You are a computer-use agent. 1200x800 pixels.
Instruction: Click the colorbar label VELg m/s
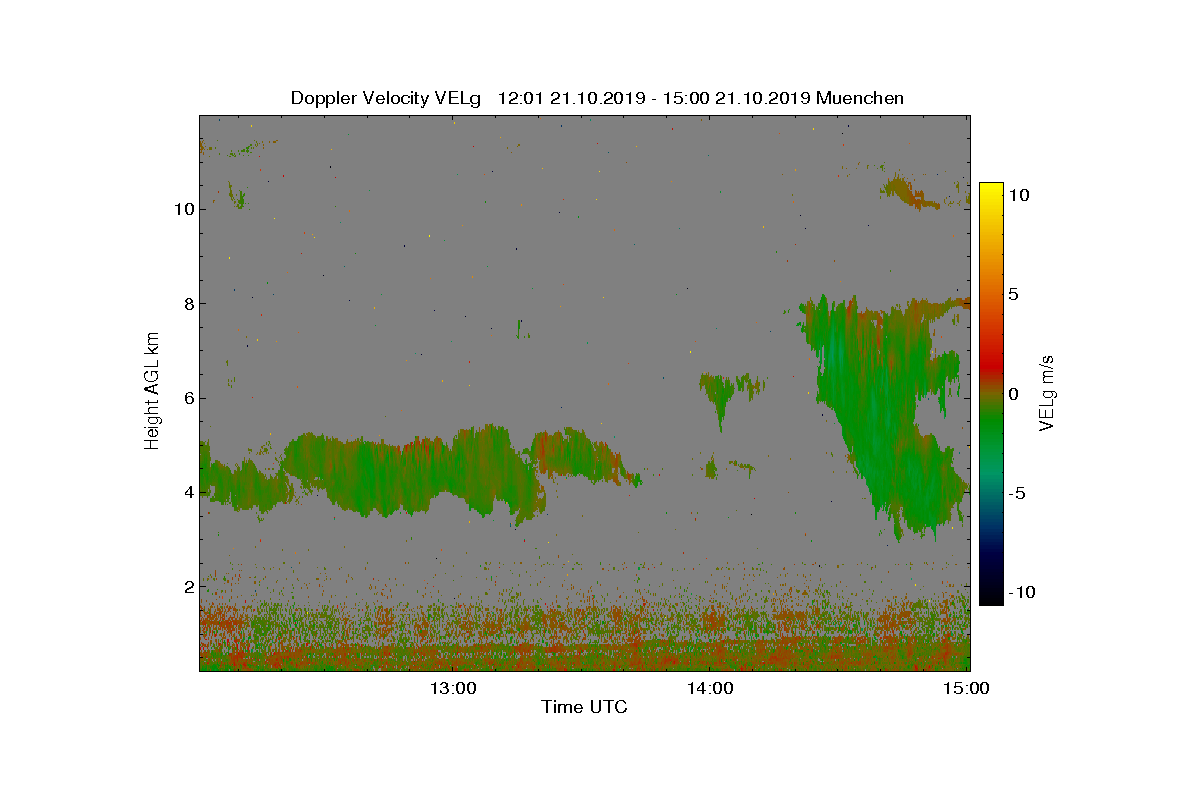[x=1047, y=392]
